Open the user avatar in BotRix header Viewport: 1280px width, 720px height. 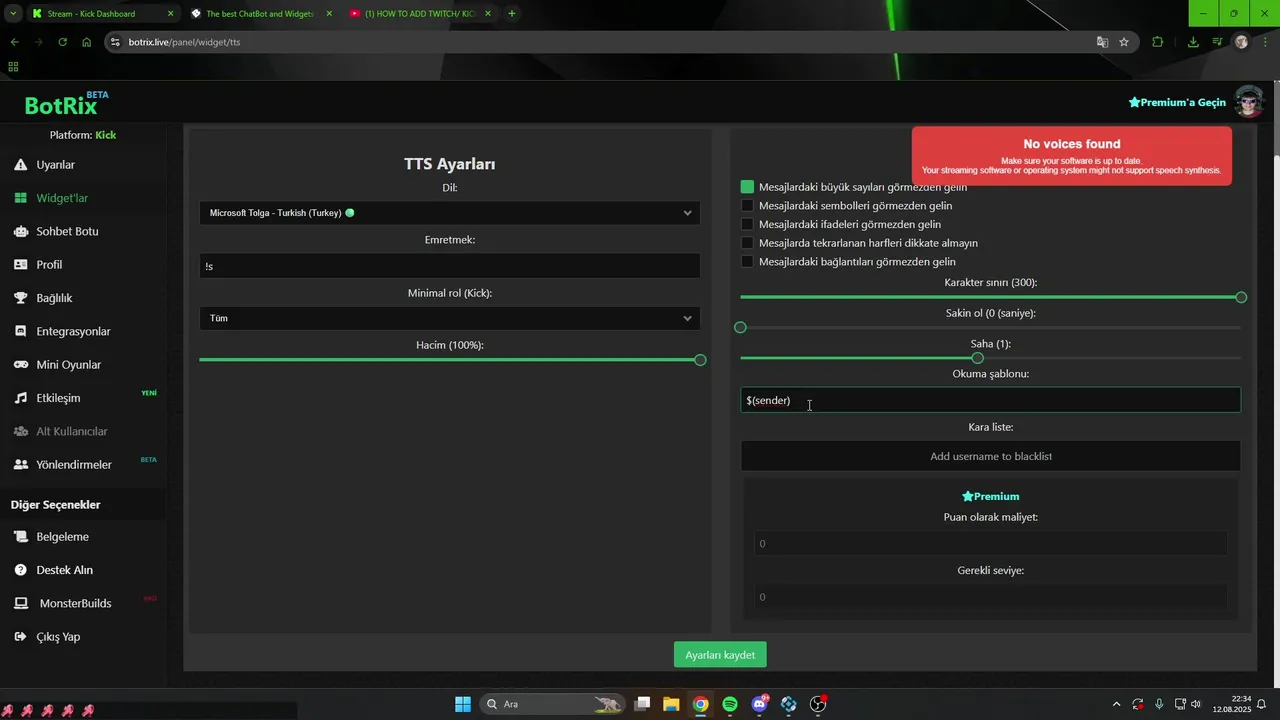1249,102
